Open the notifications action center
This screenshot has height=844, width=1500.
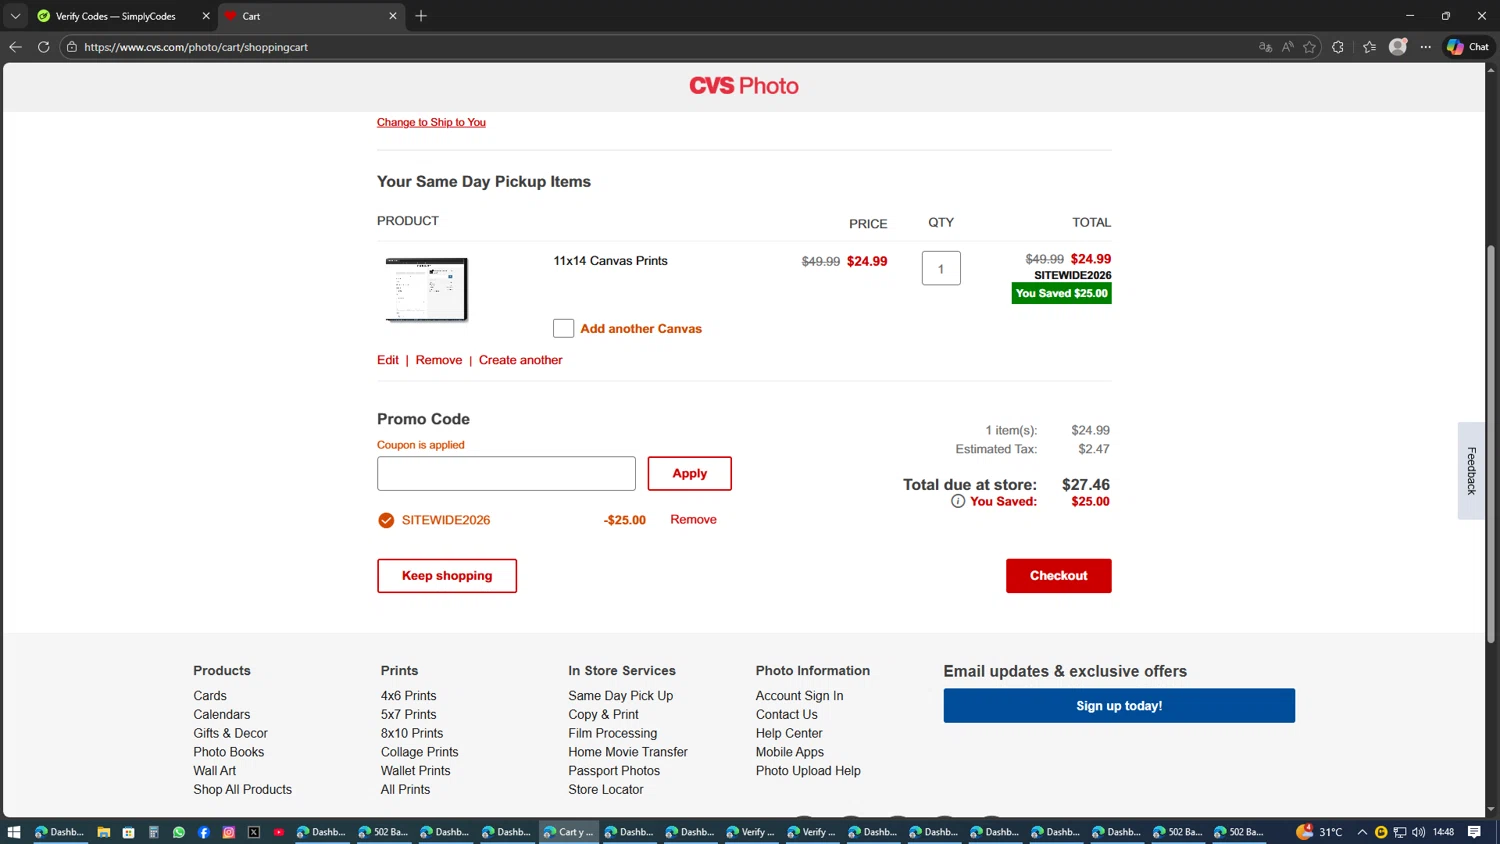(1474, 832)
